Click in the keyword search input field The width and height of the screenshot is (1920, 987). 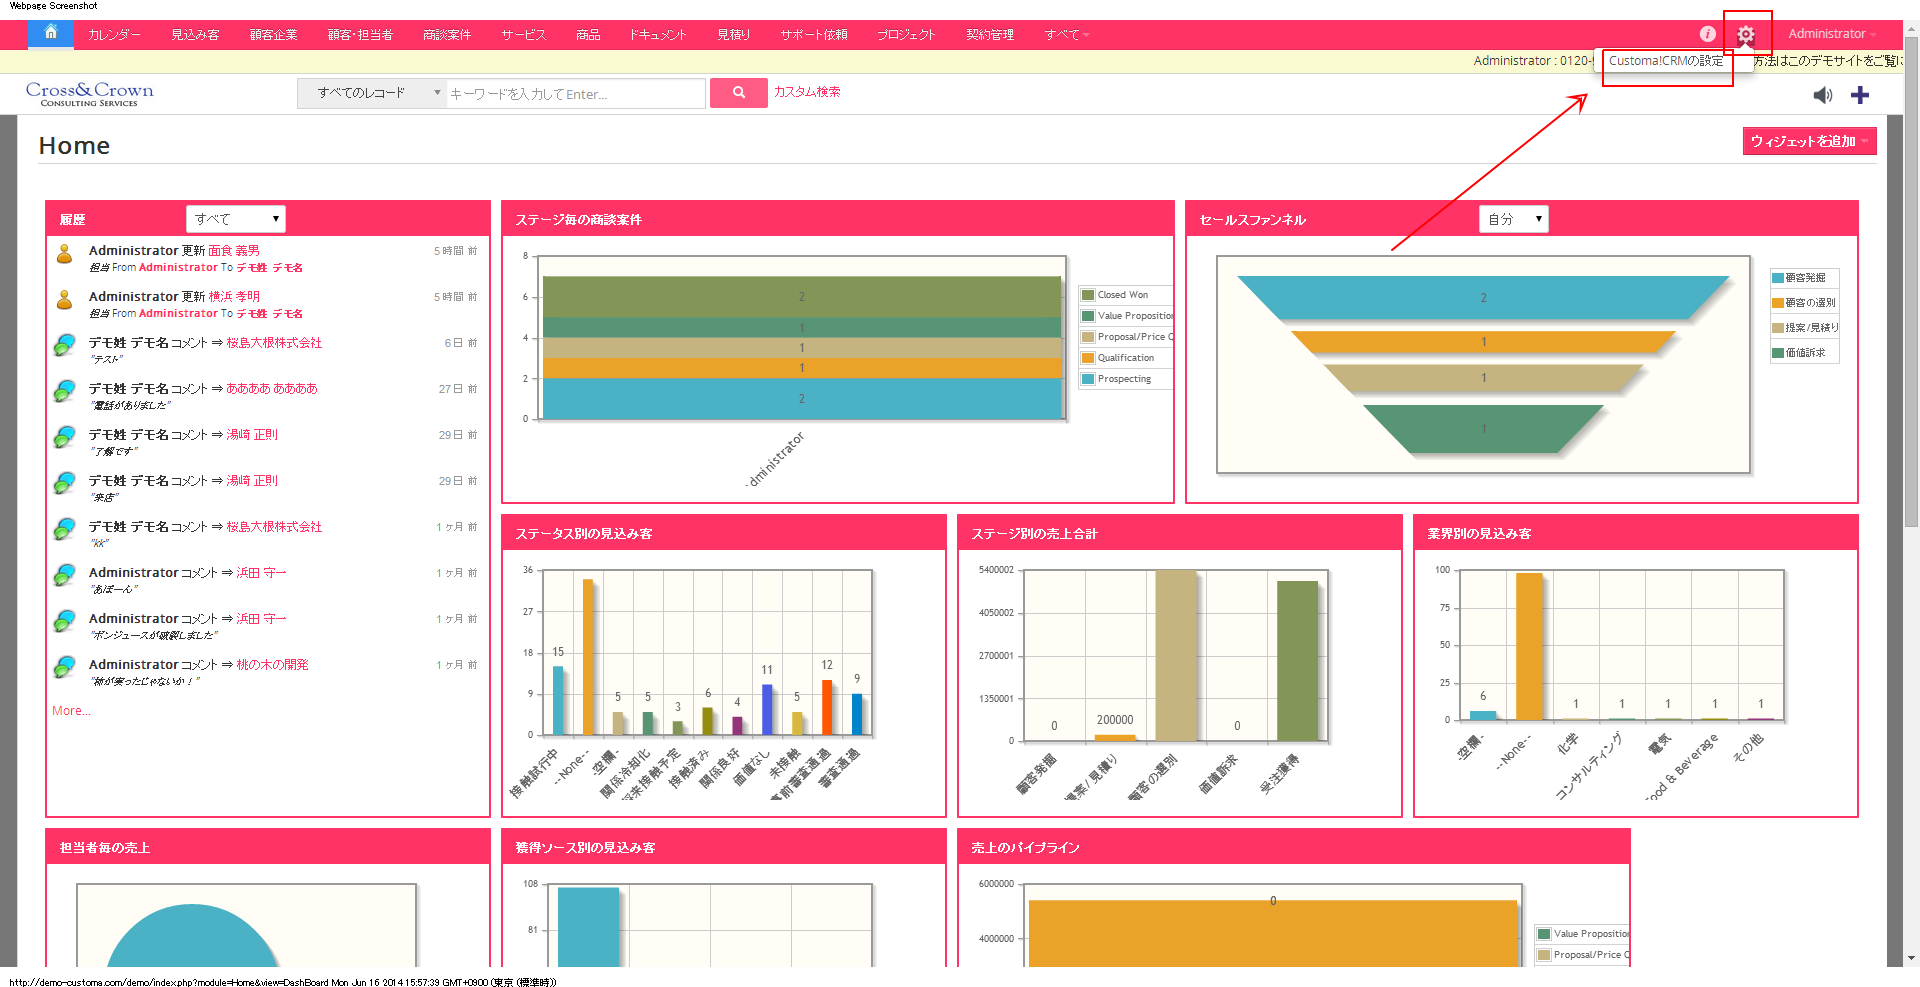tap(575, 94)
